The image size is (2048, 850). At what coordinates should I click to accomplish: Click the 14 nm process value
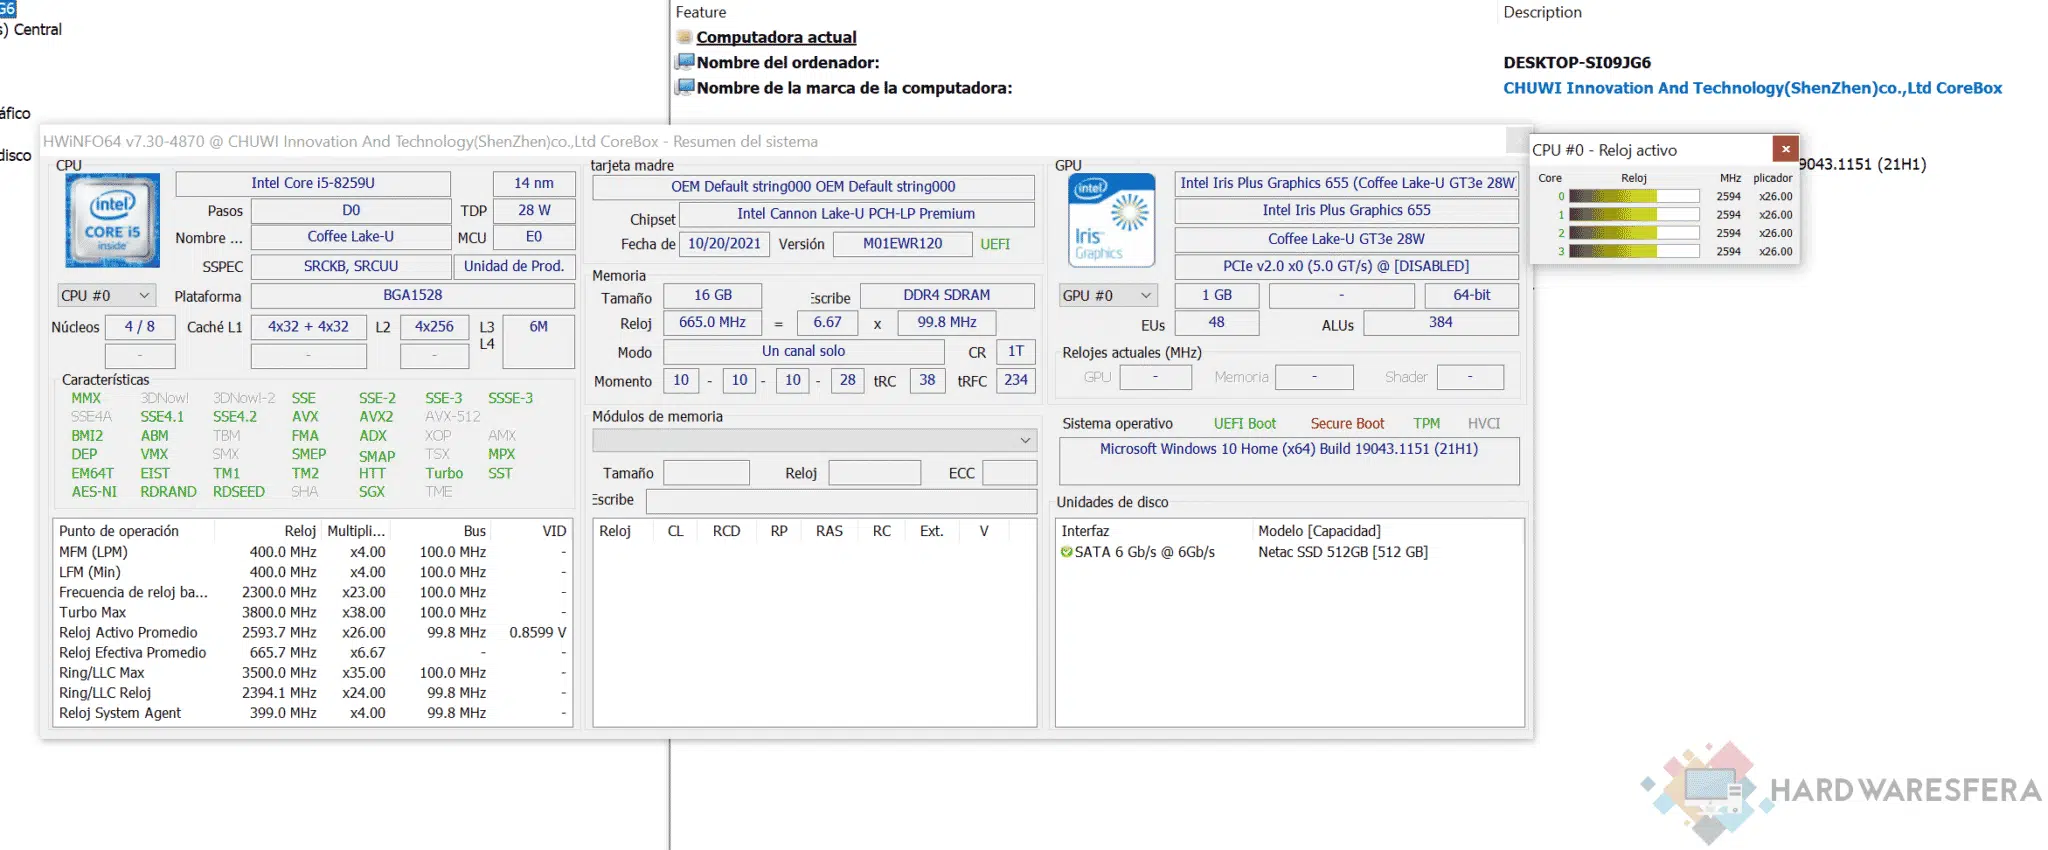[534, 184]
